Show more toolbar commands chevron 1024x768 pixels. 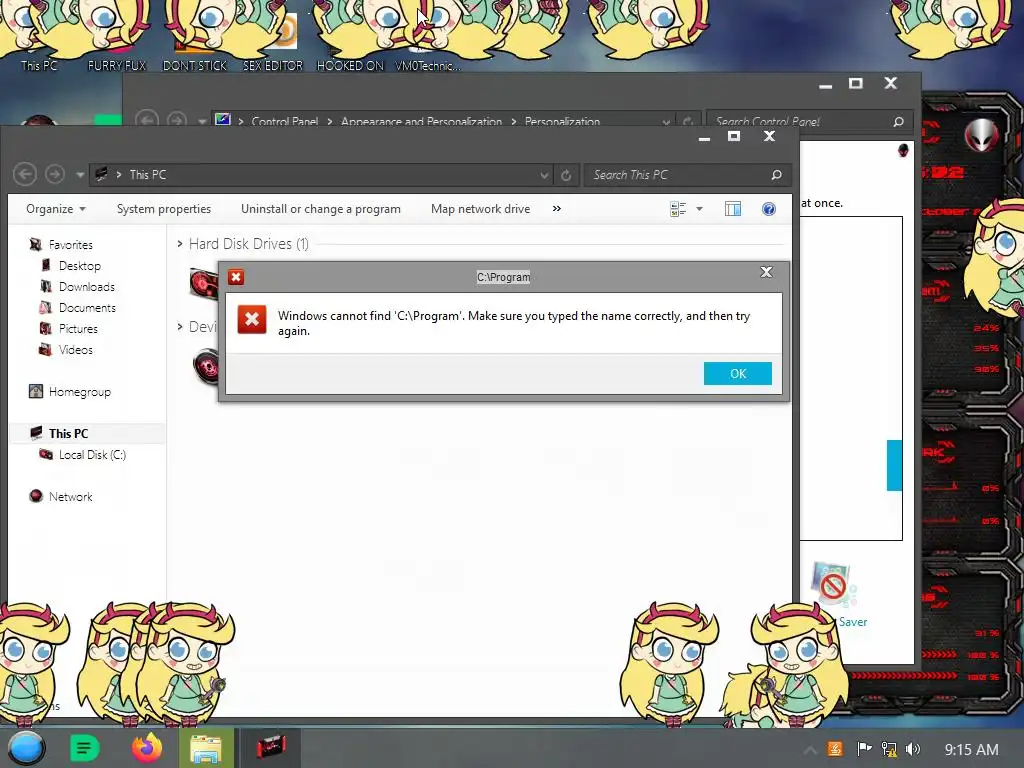(556, 209)
